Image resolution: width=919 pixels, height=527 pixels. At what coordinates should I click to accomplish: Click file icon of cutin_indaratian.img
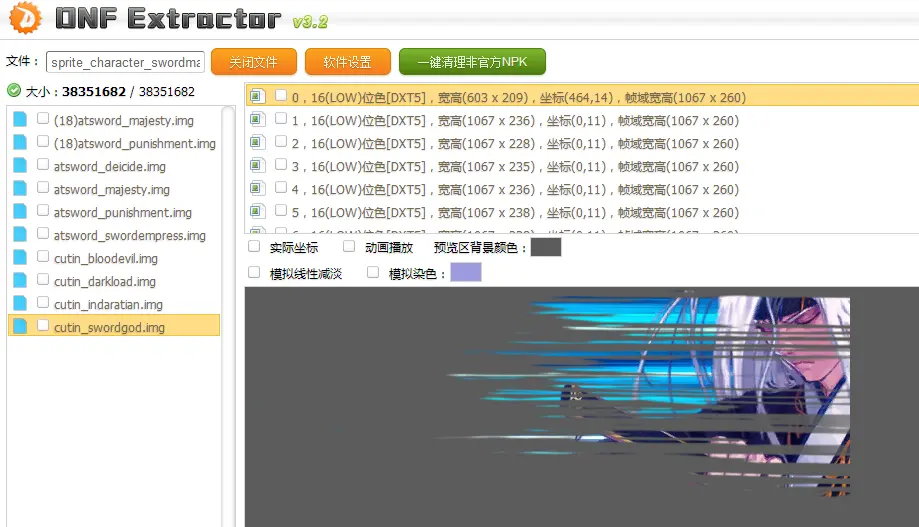(20, 303)
